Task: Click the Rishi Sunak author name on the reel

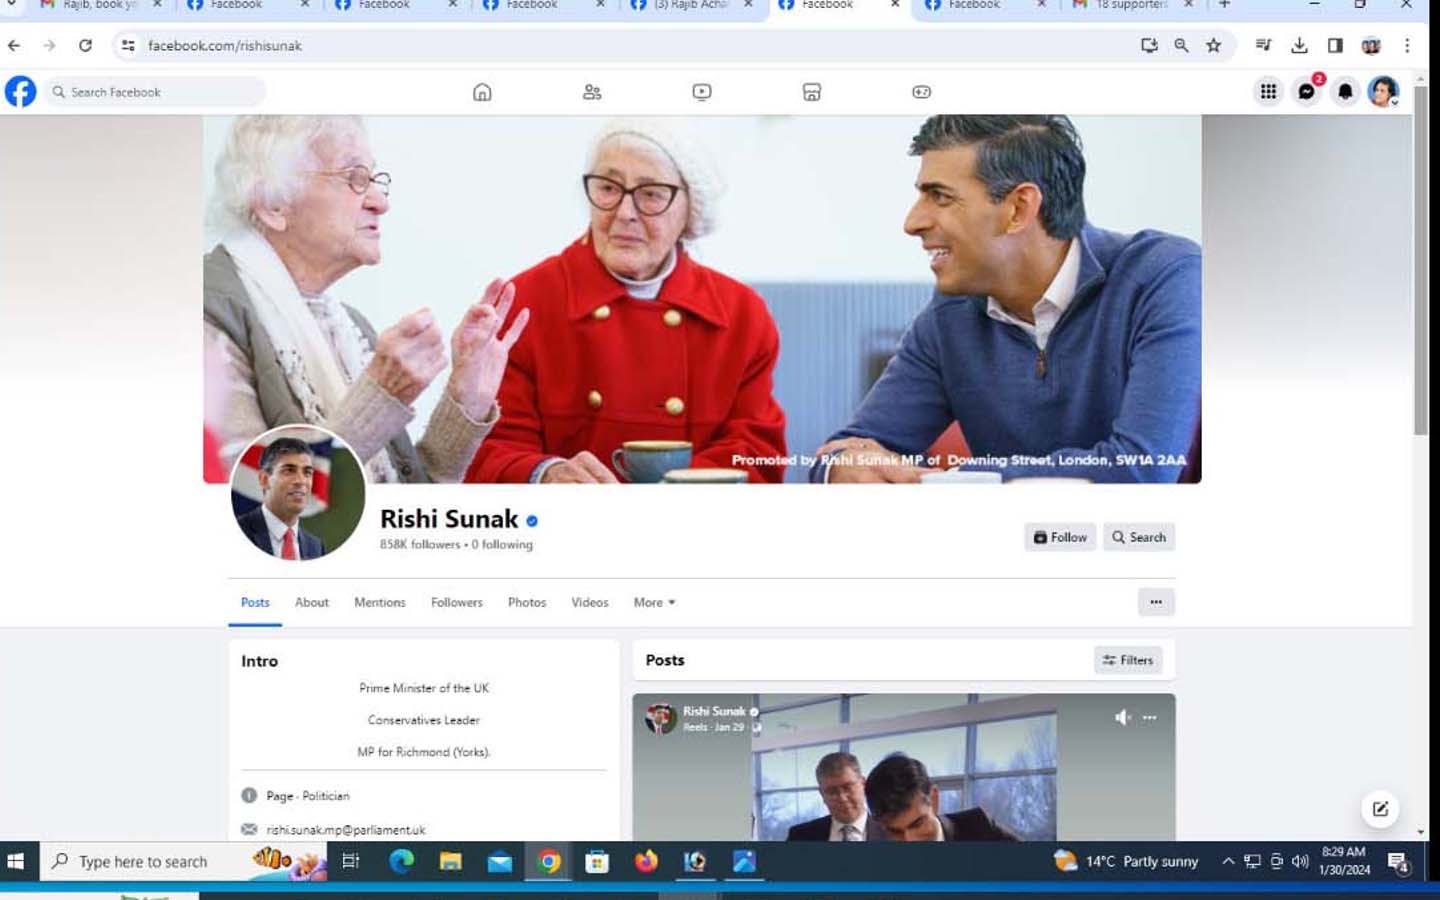Action: [x=714, y=711]
